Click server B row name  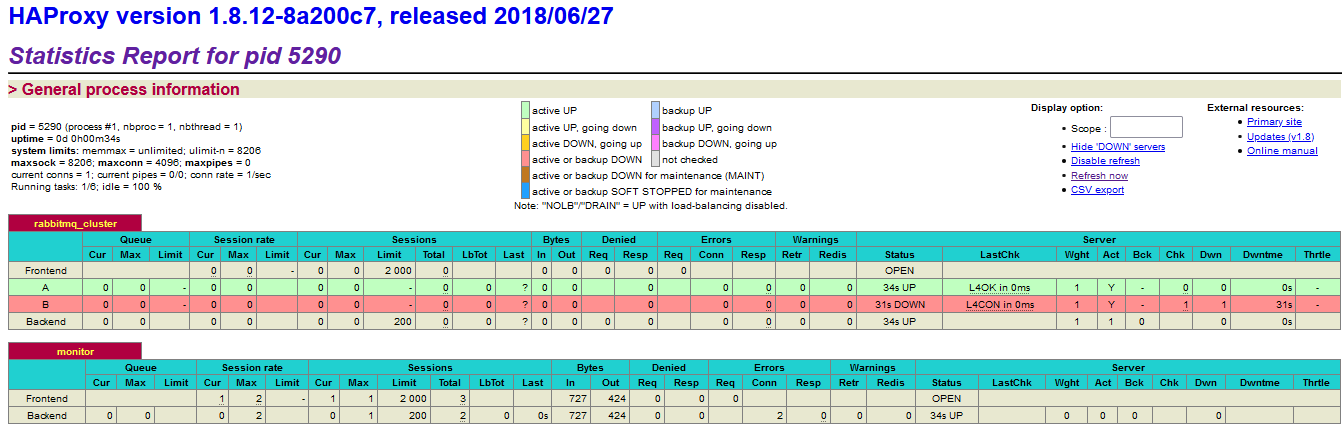[x=45, y=304]
